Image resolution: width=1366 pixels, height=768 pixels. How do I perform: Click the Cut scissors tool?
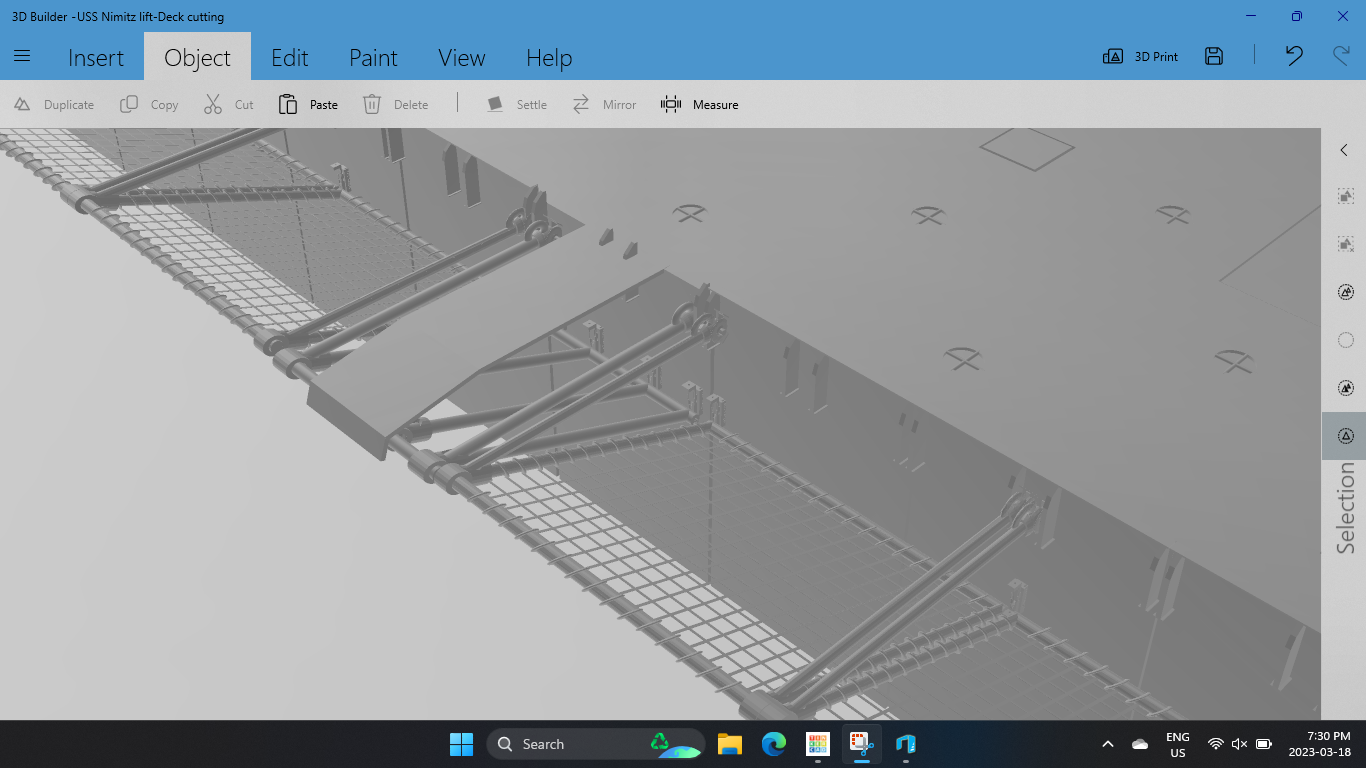pyautogui.click(x=229, y=104)
